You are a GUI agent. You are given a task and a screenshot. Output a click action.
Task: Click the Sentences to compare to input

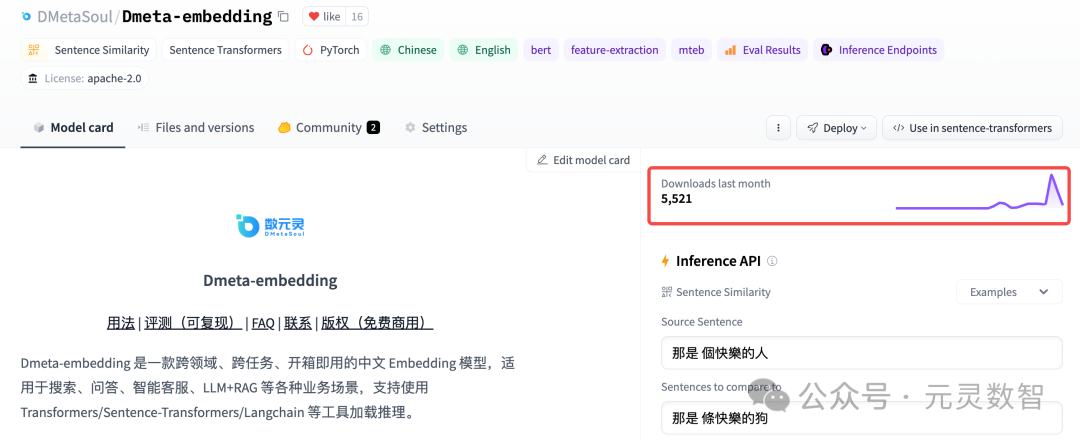pos(862,418)
